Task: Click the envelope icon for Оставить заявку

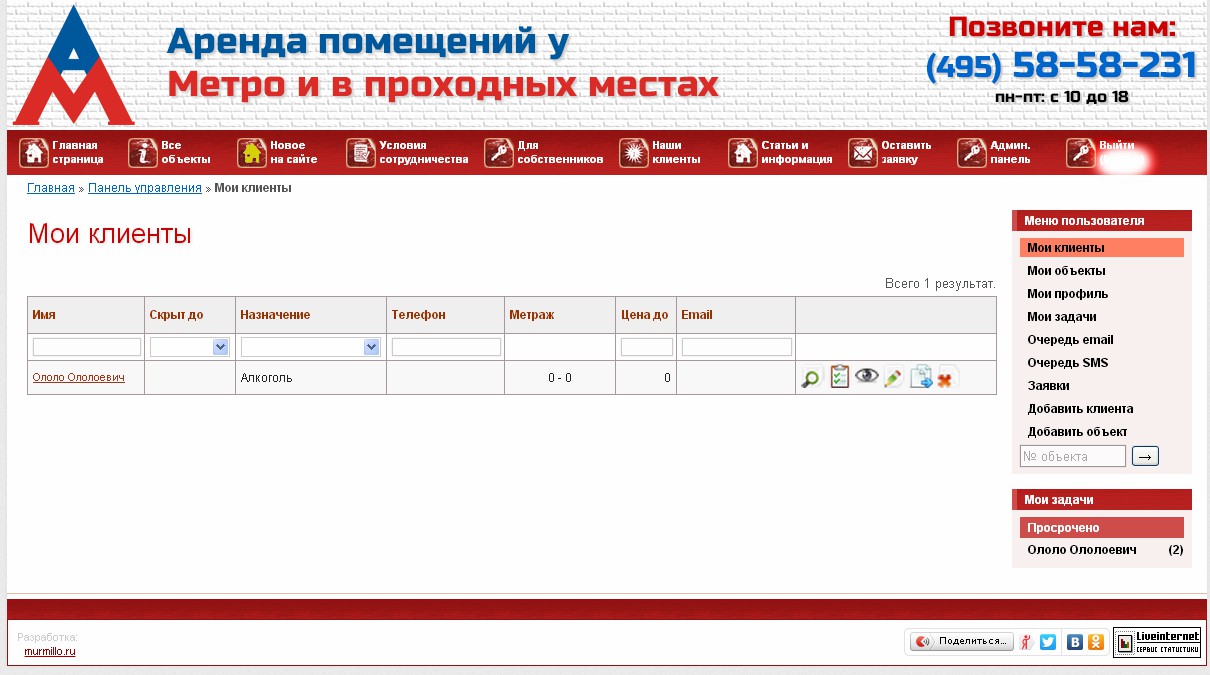Action: coord(863,153)
